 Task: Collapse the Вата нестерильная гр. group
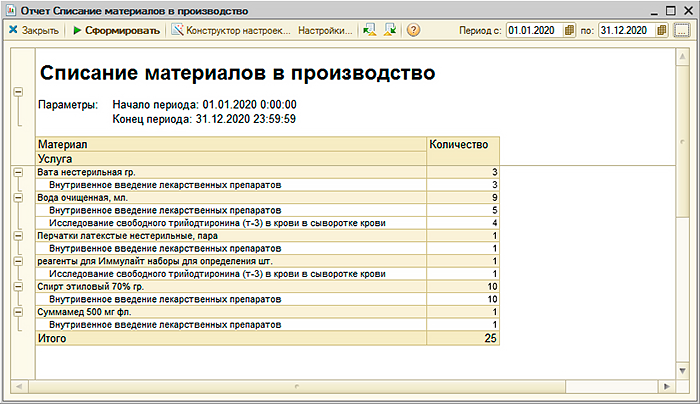(18, 173)
